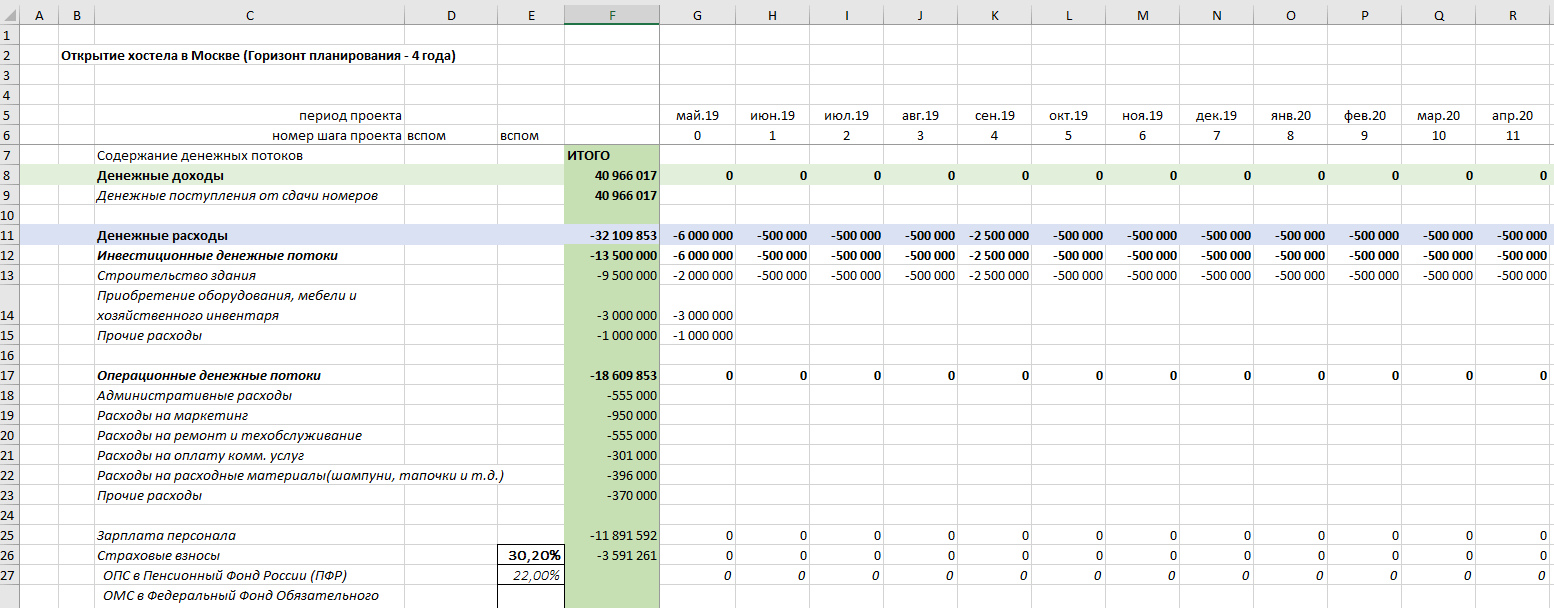This screenshot has height=608, width=1554.
Task: Click the Страховые взносы label cell
Action: point(249,556)
